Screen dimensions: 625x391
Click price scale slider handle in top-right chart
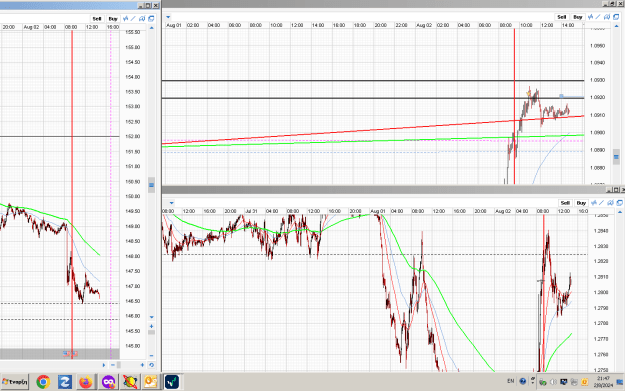617,157
